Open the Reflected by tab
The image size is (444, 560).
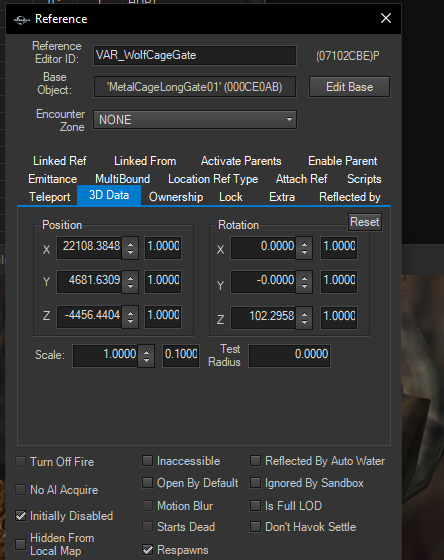pos(350,197)
